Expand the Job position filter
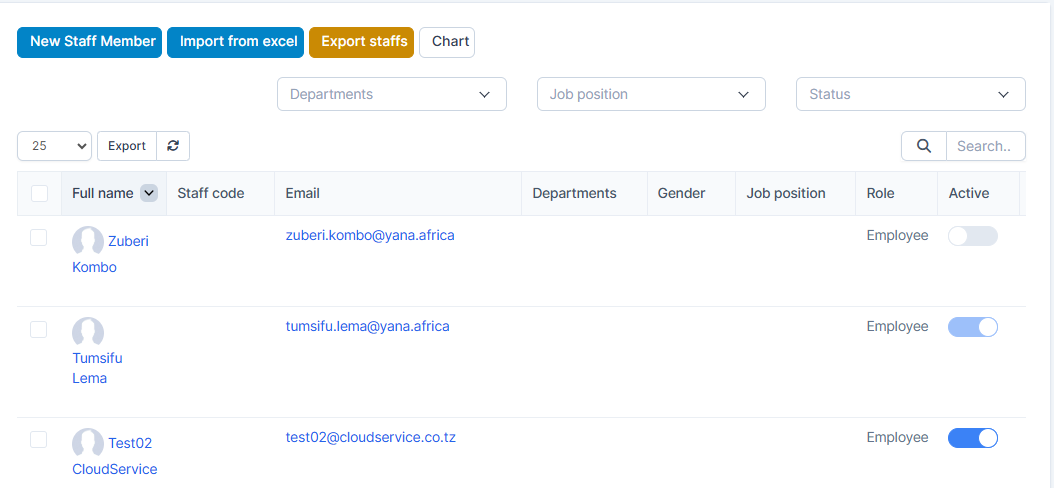Image resolution: width=1054 pixels, height=488 pixels. [651, 94]
